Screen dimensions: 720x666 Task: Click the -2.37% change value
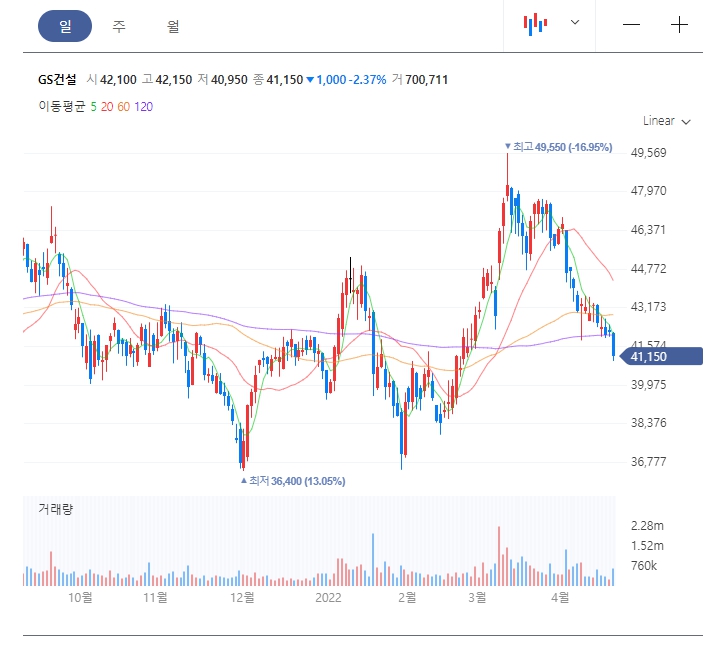point(367,80)
